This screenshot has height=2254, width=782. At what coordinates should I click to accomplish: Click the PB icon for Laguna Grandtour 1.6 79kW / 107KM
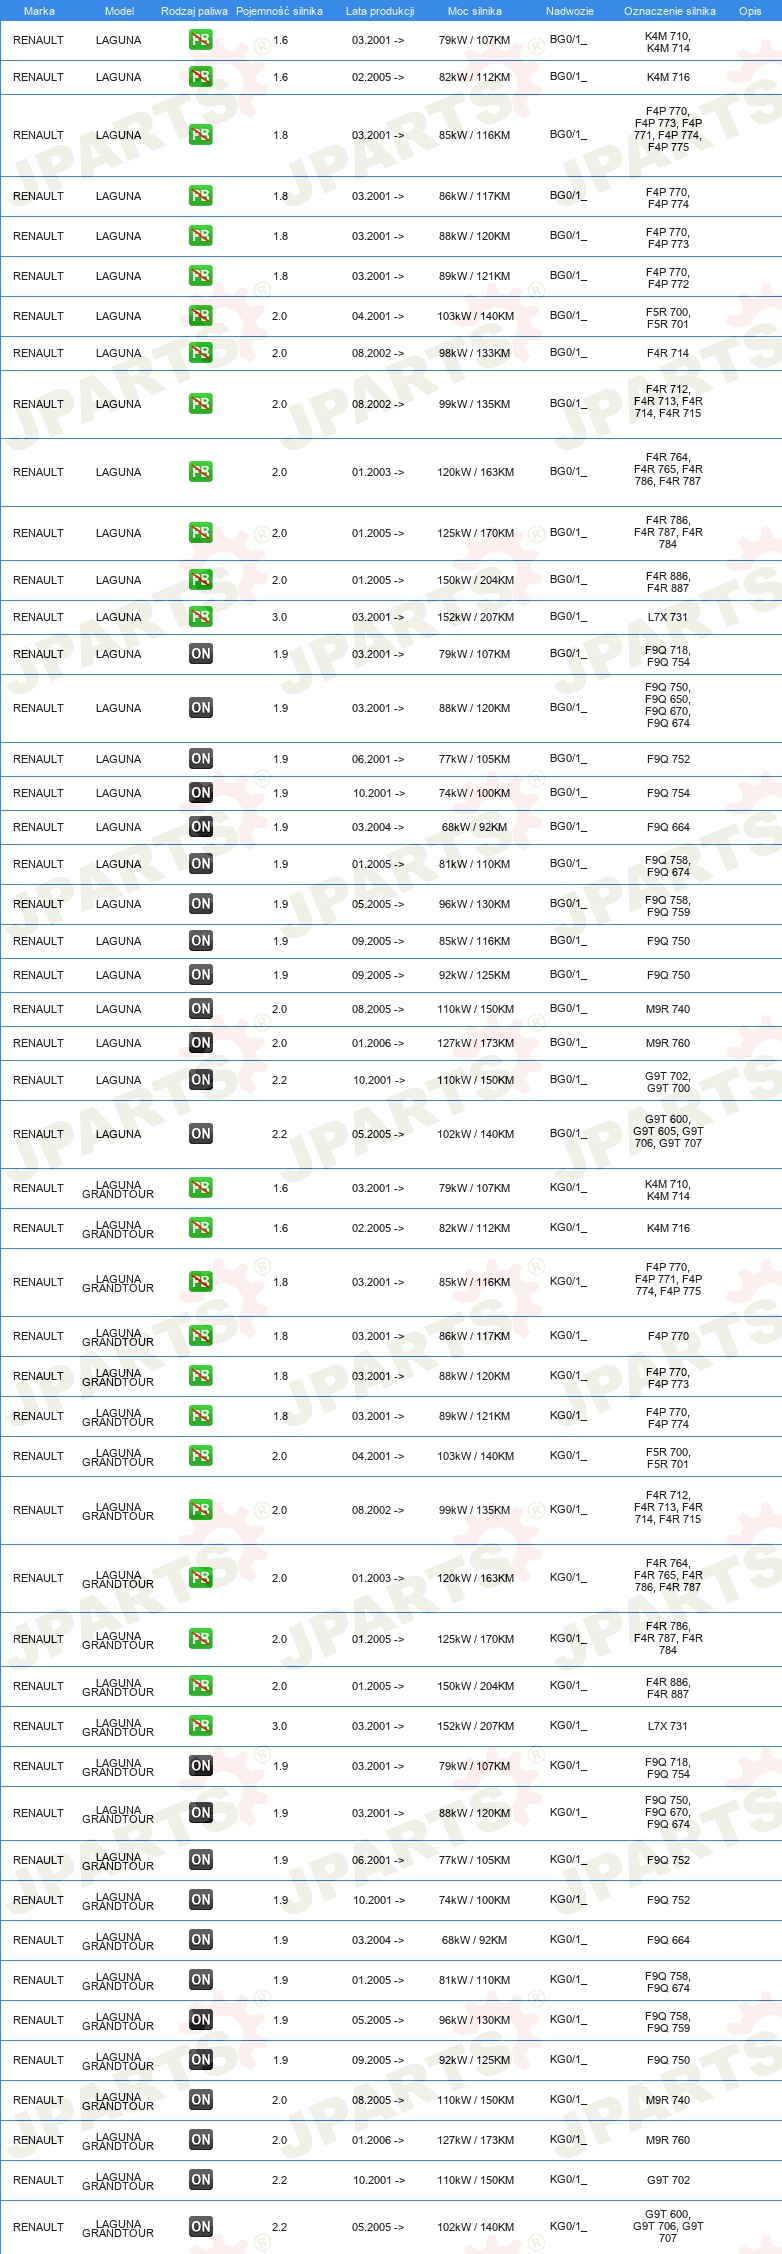(x=200, y=1188)
